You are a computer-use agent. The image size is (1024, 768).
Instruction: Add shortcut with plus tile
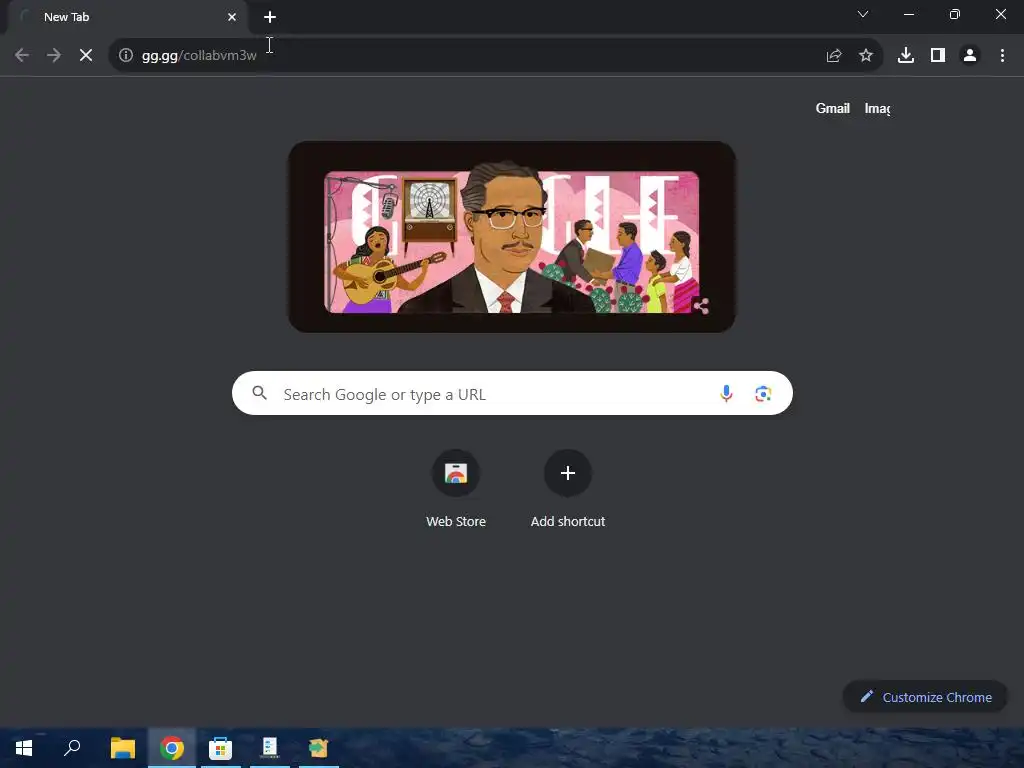click(568, 489)
